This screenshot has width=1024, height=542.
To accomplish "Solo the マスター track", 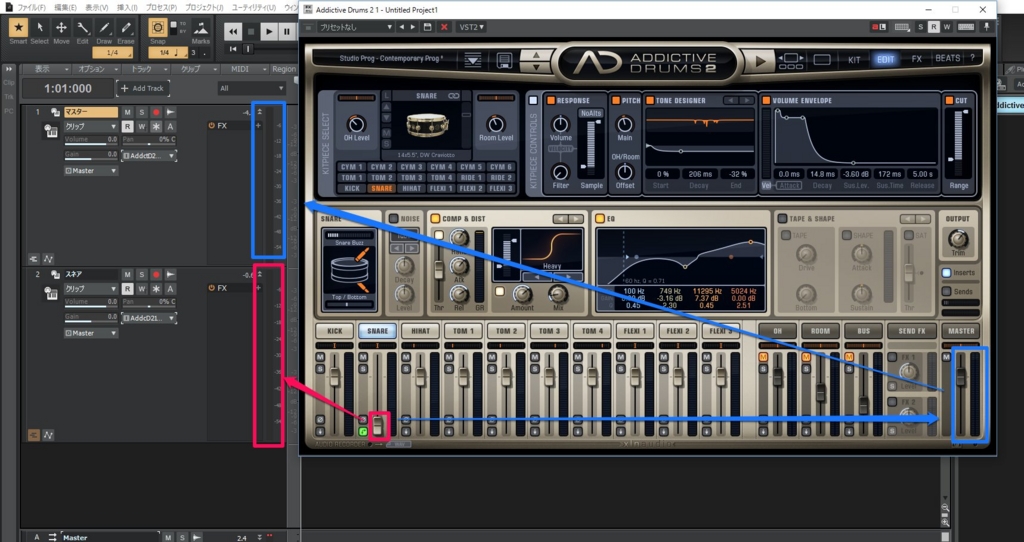I will coord(142,112).
